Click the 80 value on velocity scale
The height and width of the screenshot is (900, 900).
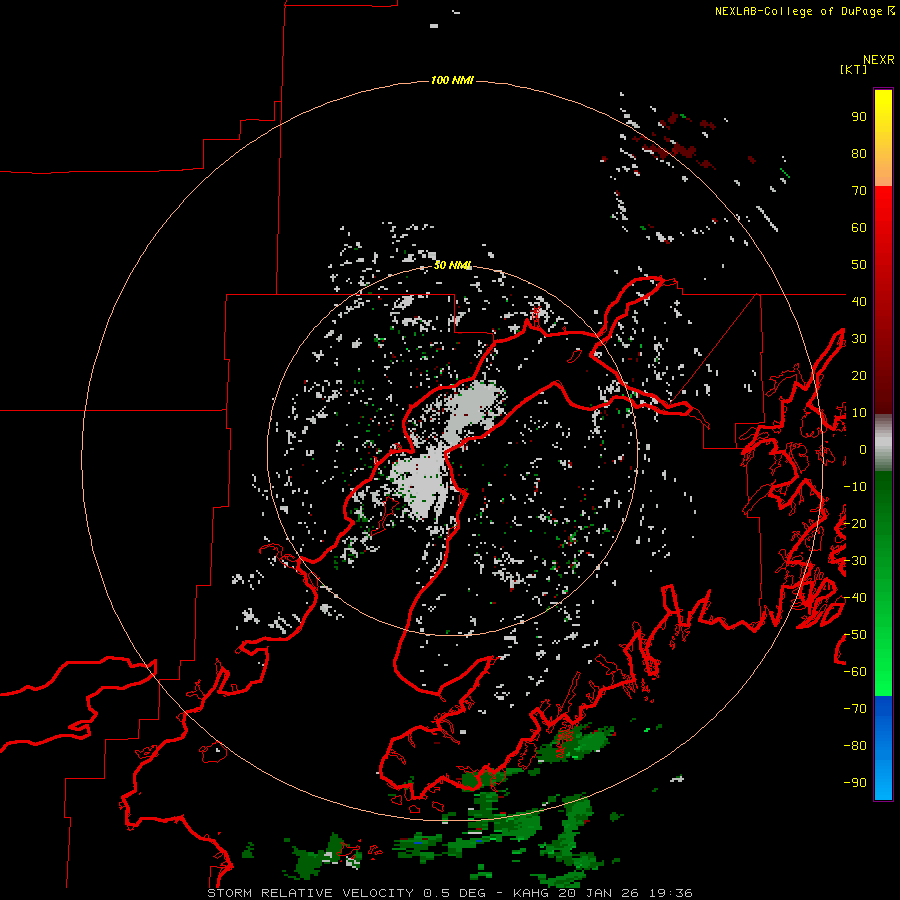(859, 153)
